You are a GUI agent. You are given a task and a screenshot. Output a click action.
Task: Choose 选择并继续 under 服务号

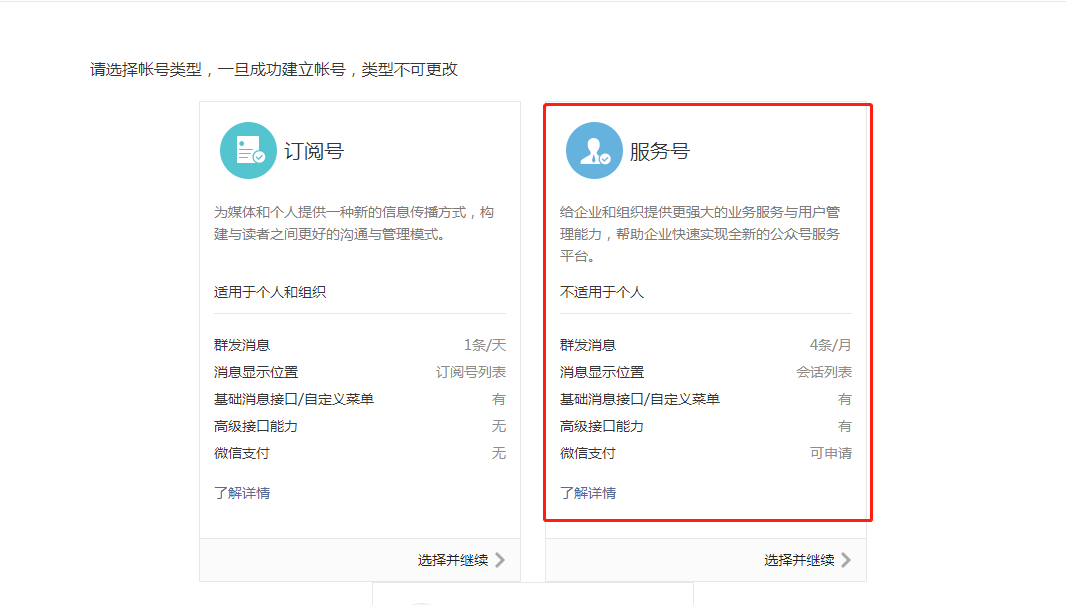(799, 560)
